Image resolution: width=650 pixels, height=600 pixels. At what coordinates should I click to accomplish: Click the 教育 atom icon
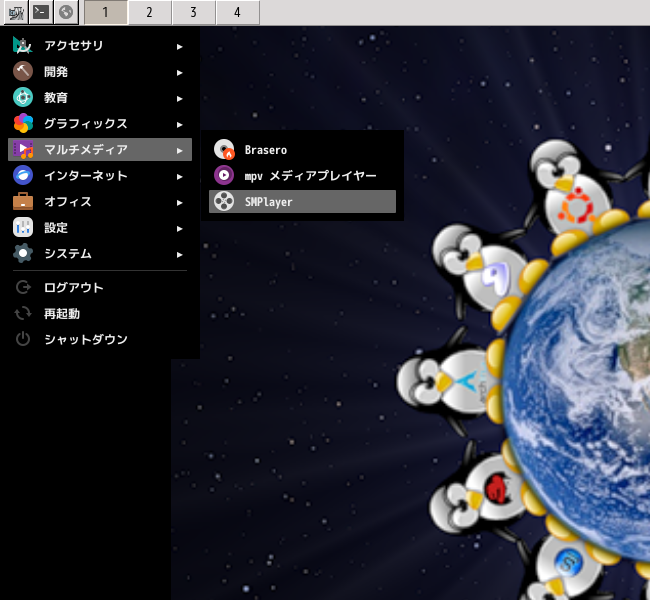point(23,97)
